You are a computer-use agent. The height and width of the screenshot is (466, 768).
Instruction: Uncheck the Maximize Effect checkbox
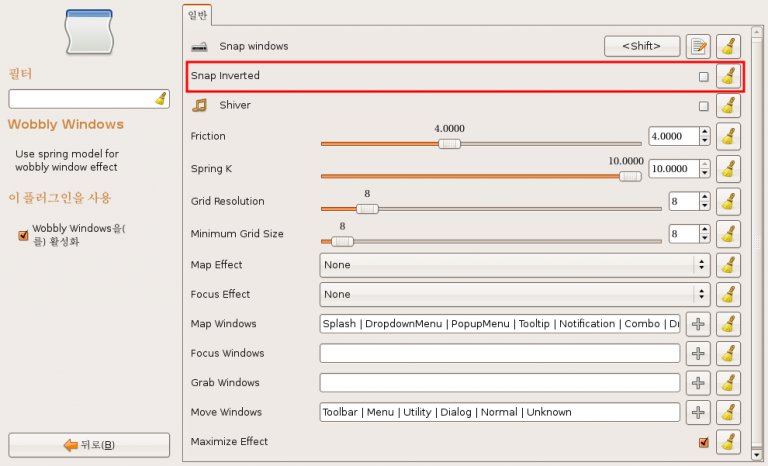(704, 442)
